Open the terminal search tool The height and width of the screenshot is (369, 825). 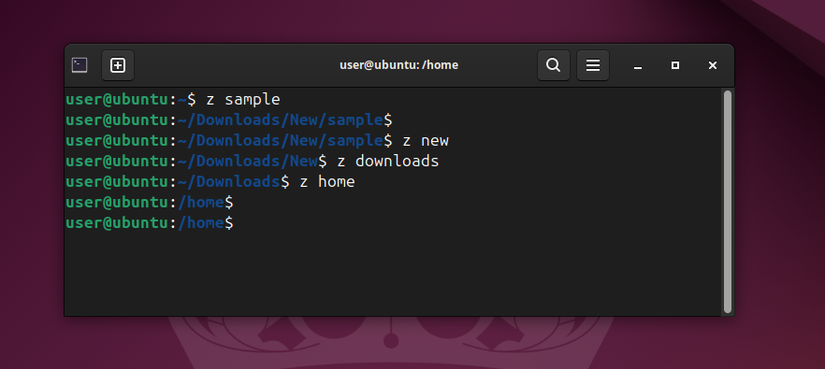pos(554,65)
